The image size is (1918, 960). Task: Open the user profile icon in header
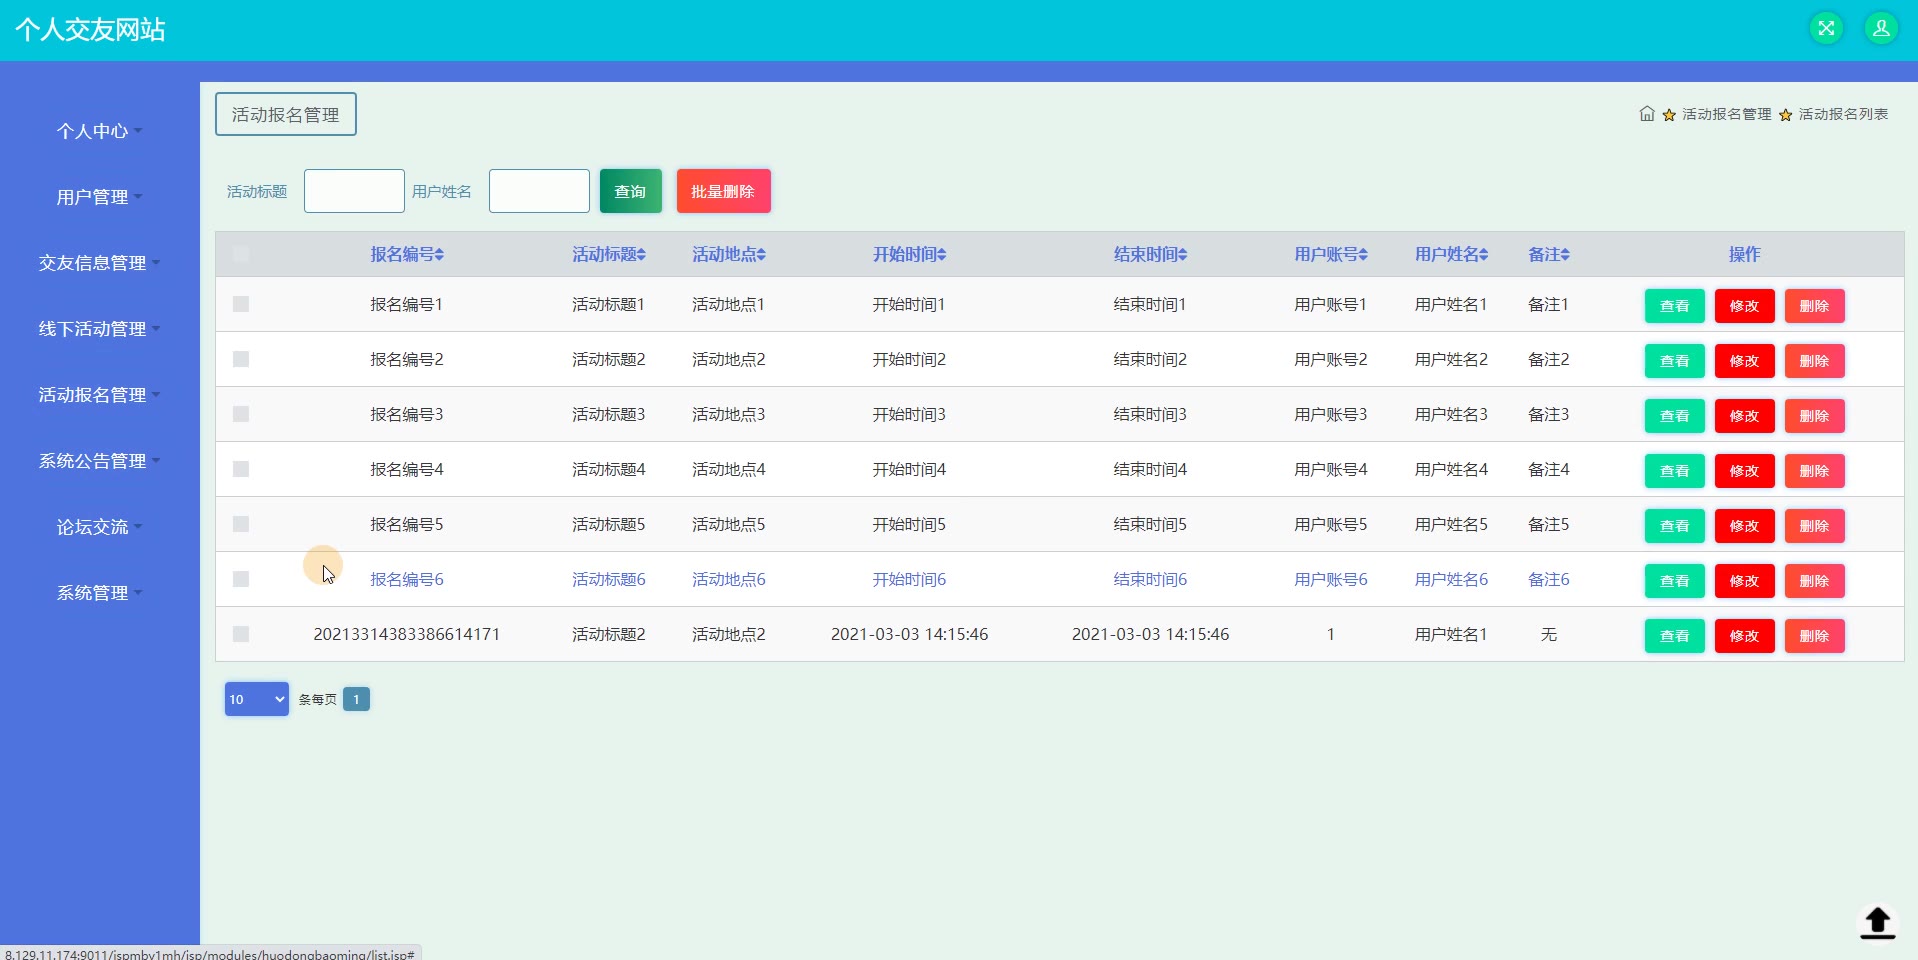[x=1880, y=28]
